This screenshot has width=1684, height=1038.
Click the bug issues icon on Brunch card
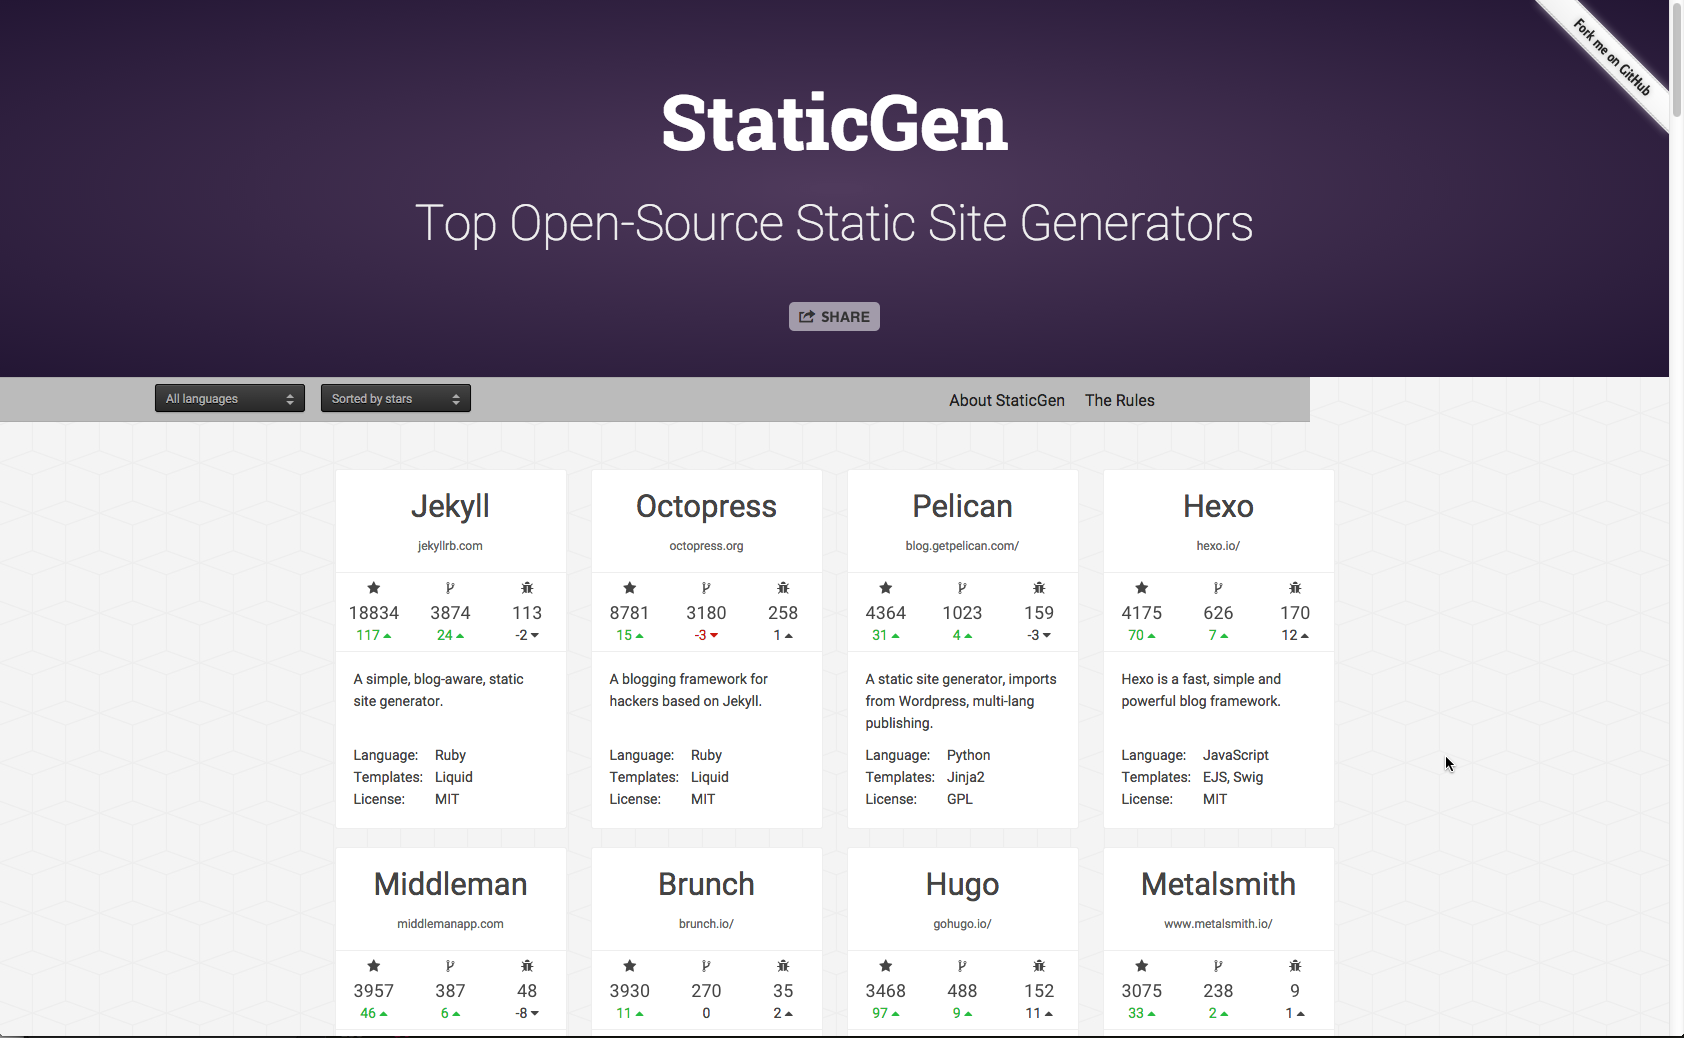[x=783, y=966]
